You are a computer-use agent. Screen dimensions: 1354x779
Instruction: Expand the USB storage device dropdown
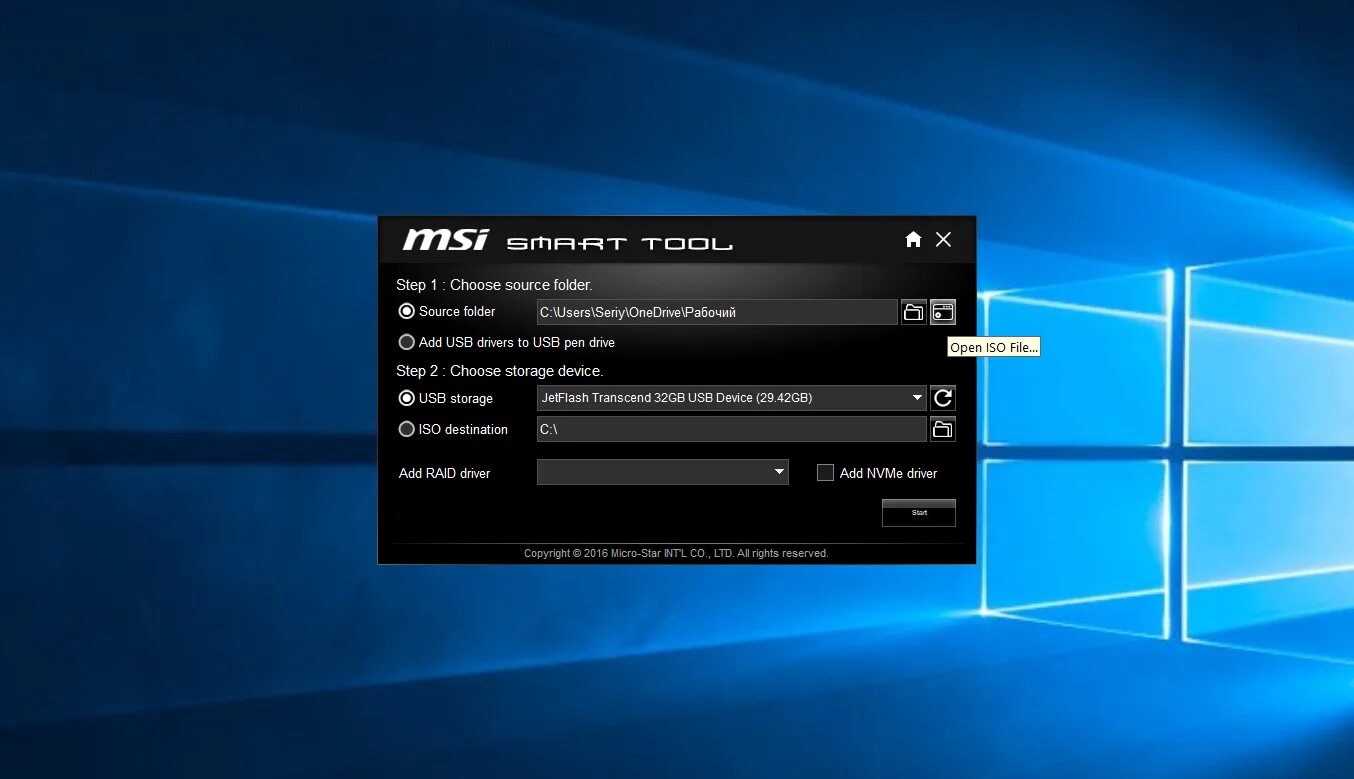[x=917, y=398]
